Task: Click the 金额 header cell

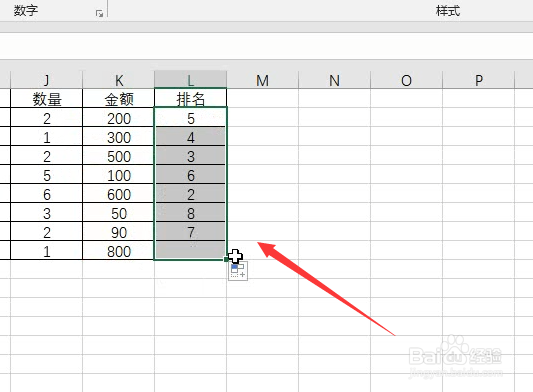Action: 119,99
